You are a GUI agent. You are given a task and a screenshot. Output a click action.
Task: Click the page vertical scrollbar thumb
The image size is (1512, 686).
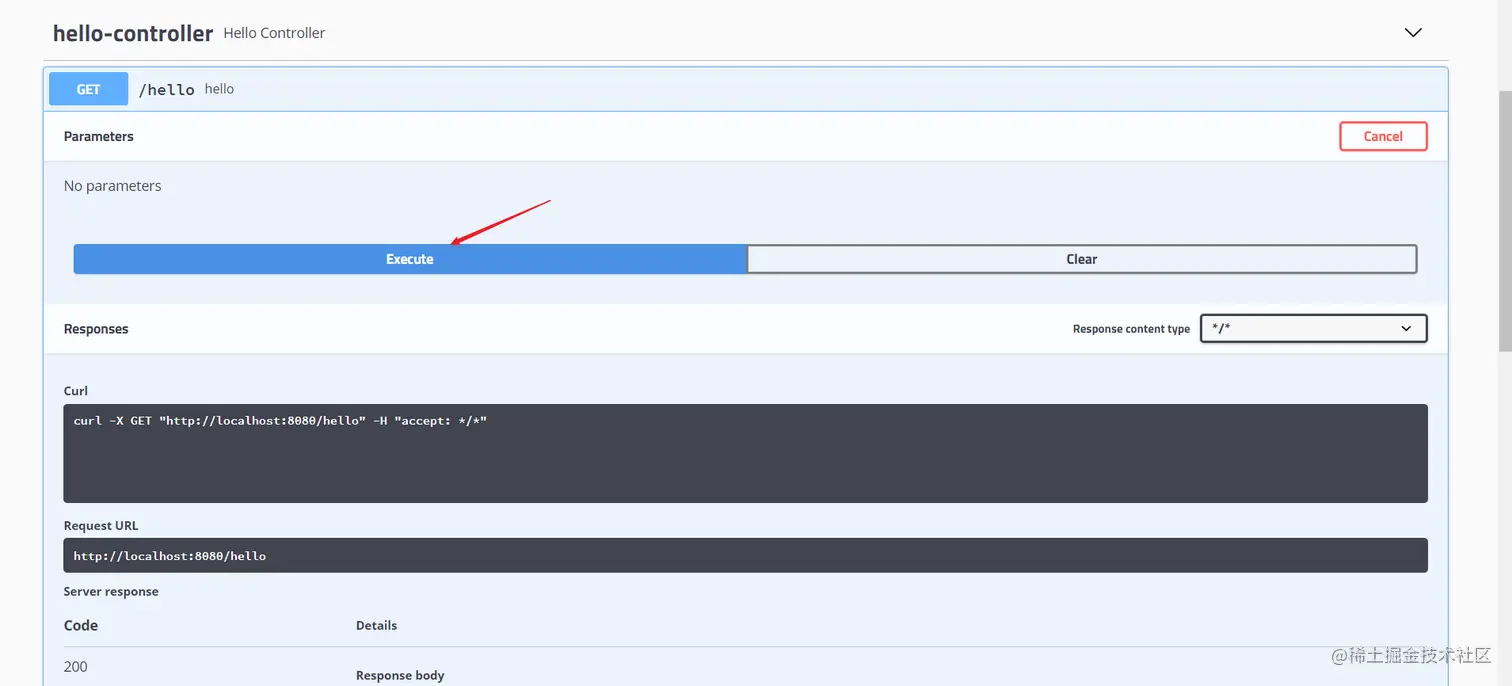[1505, 220]
